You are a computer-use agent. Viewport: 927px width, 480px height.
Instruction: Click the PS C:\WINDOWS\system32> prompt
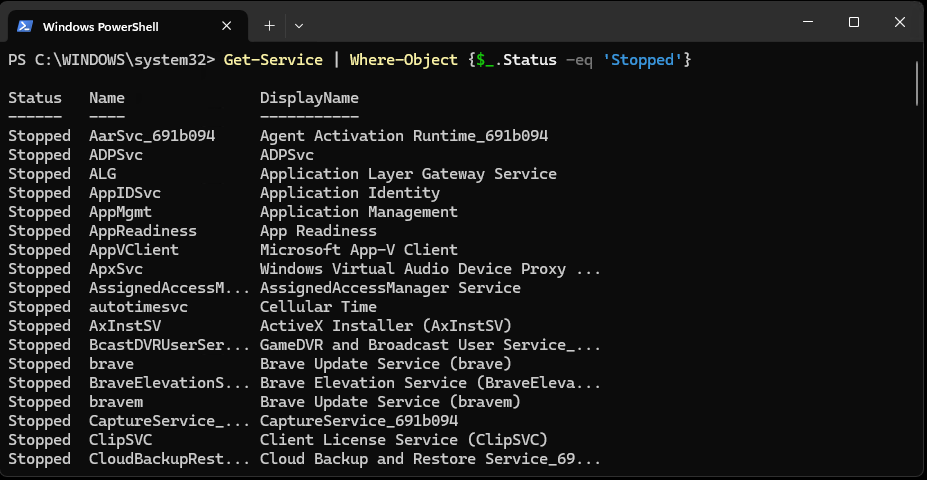coord(112,60)
